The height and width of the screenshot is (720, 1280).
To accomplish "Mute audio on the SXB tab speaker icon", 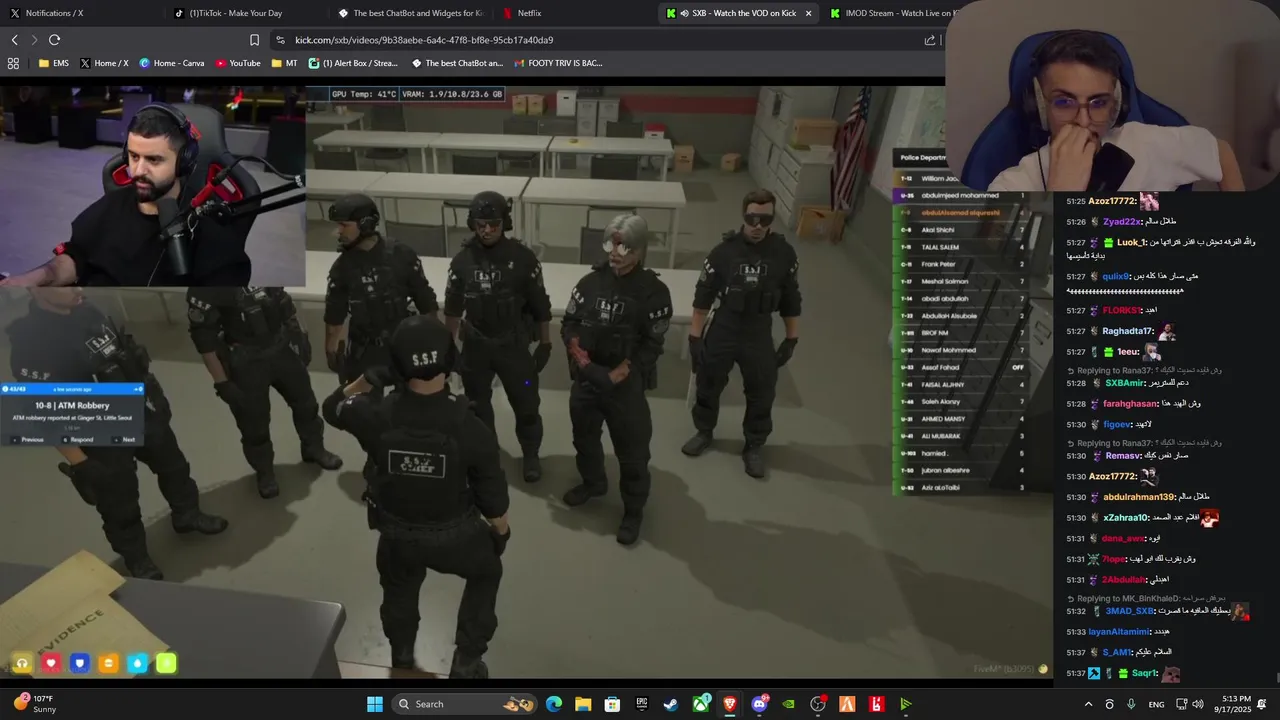I will [686, 13].
